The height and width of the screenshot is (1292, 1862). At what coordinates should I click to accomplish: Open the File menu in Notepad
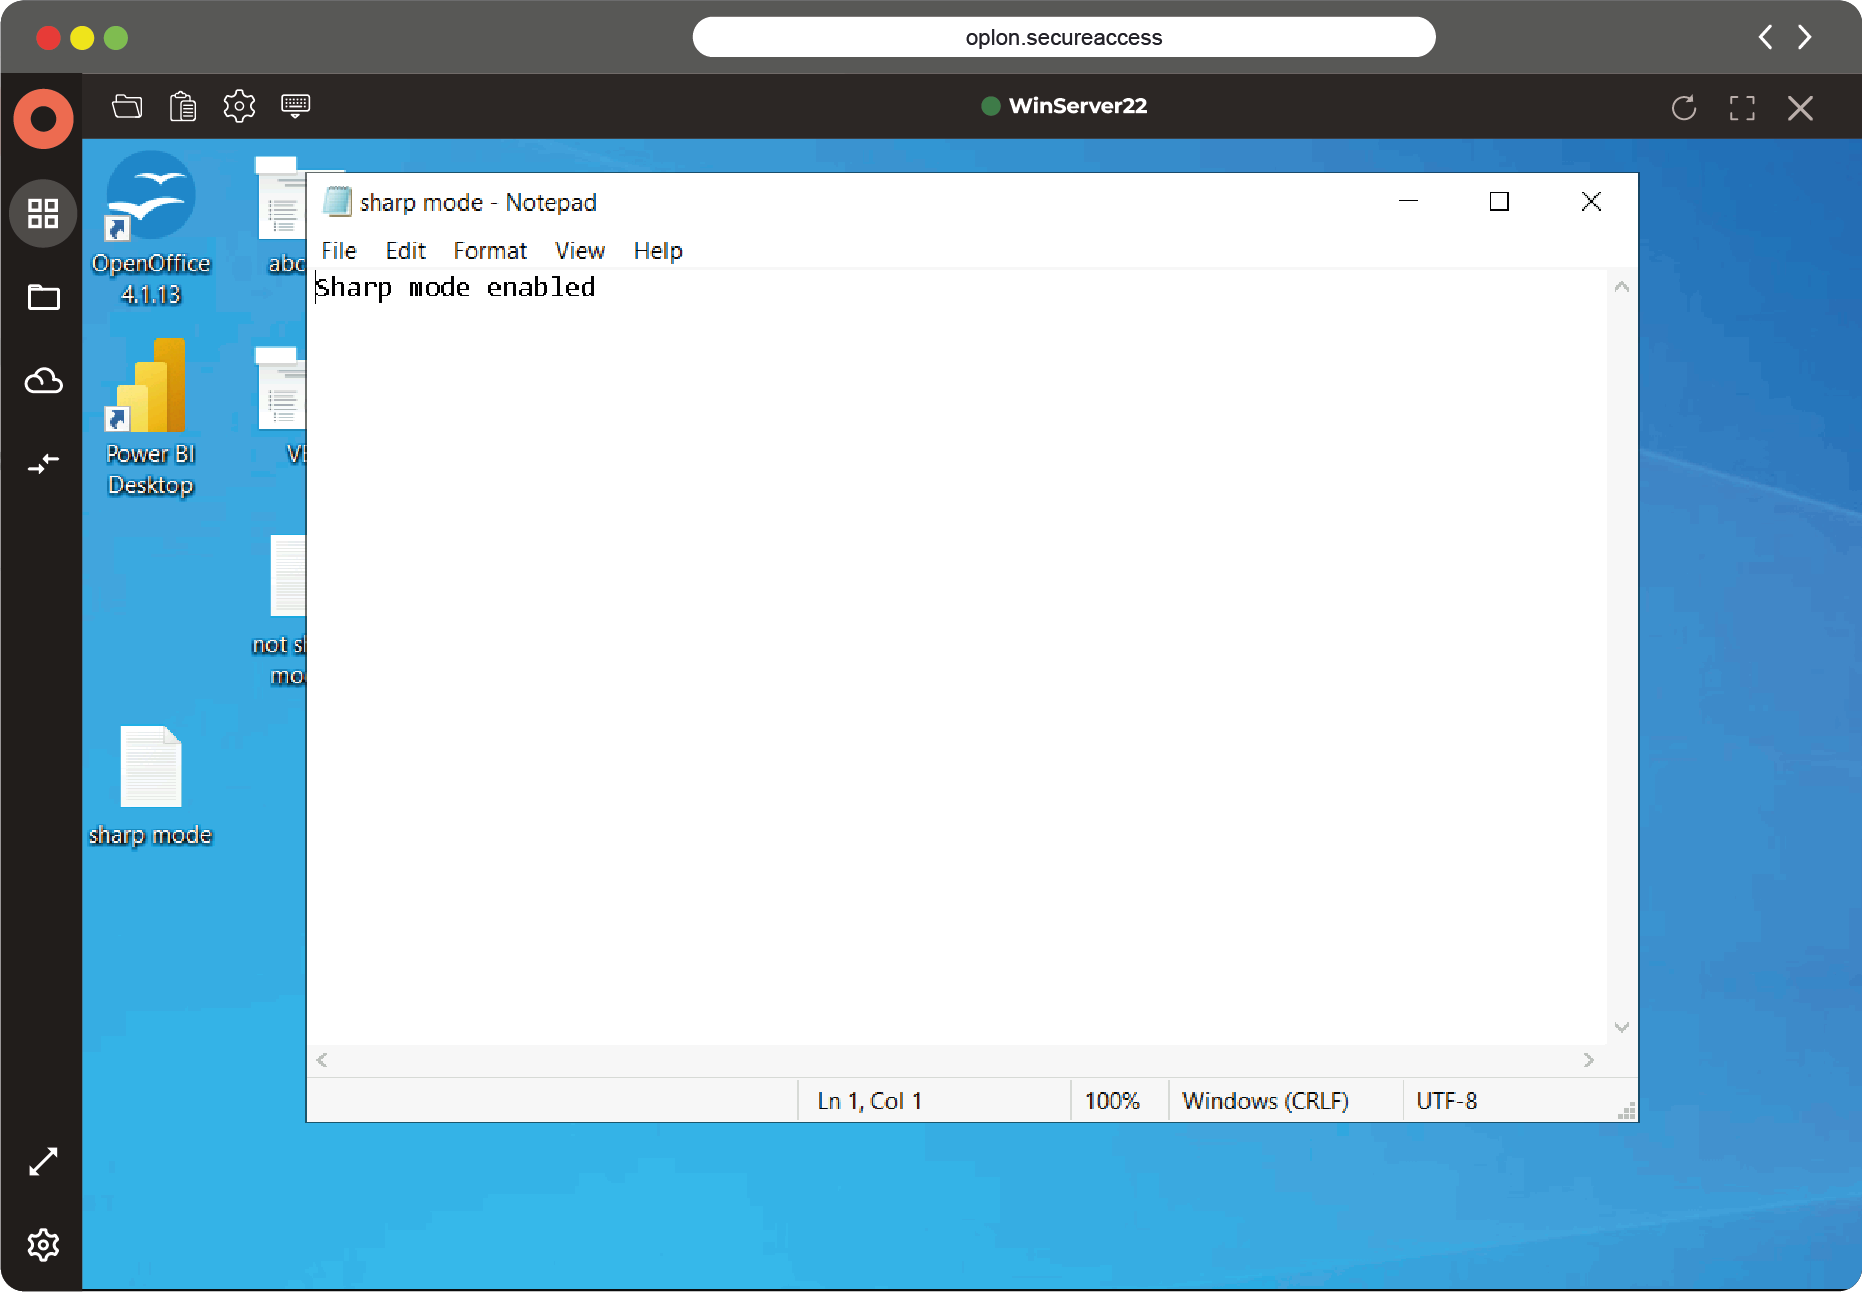[x=339, y=251]
